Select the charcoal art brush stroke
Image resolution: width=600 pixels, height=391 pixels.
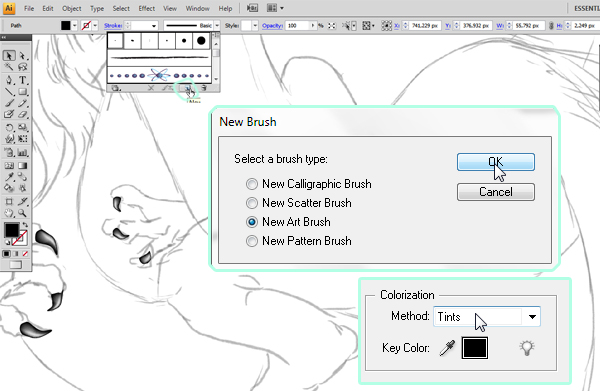[x=159, y=58]
